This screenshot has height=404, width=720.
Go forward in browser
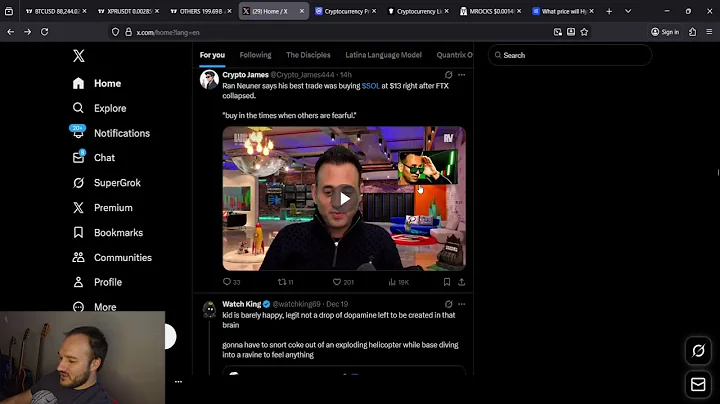(28, 32)
